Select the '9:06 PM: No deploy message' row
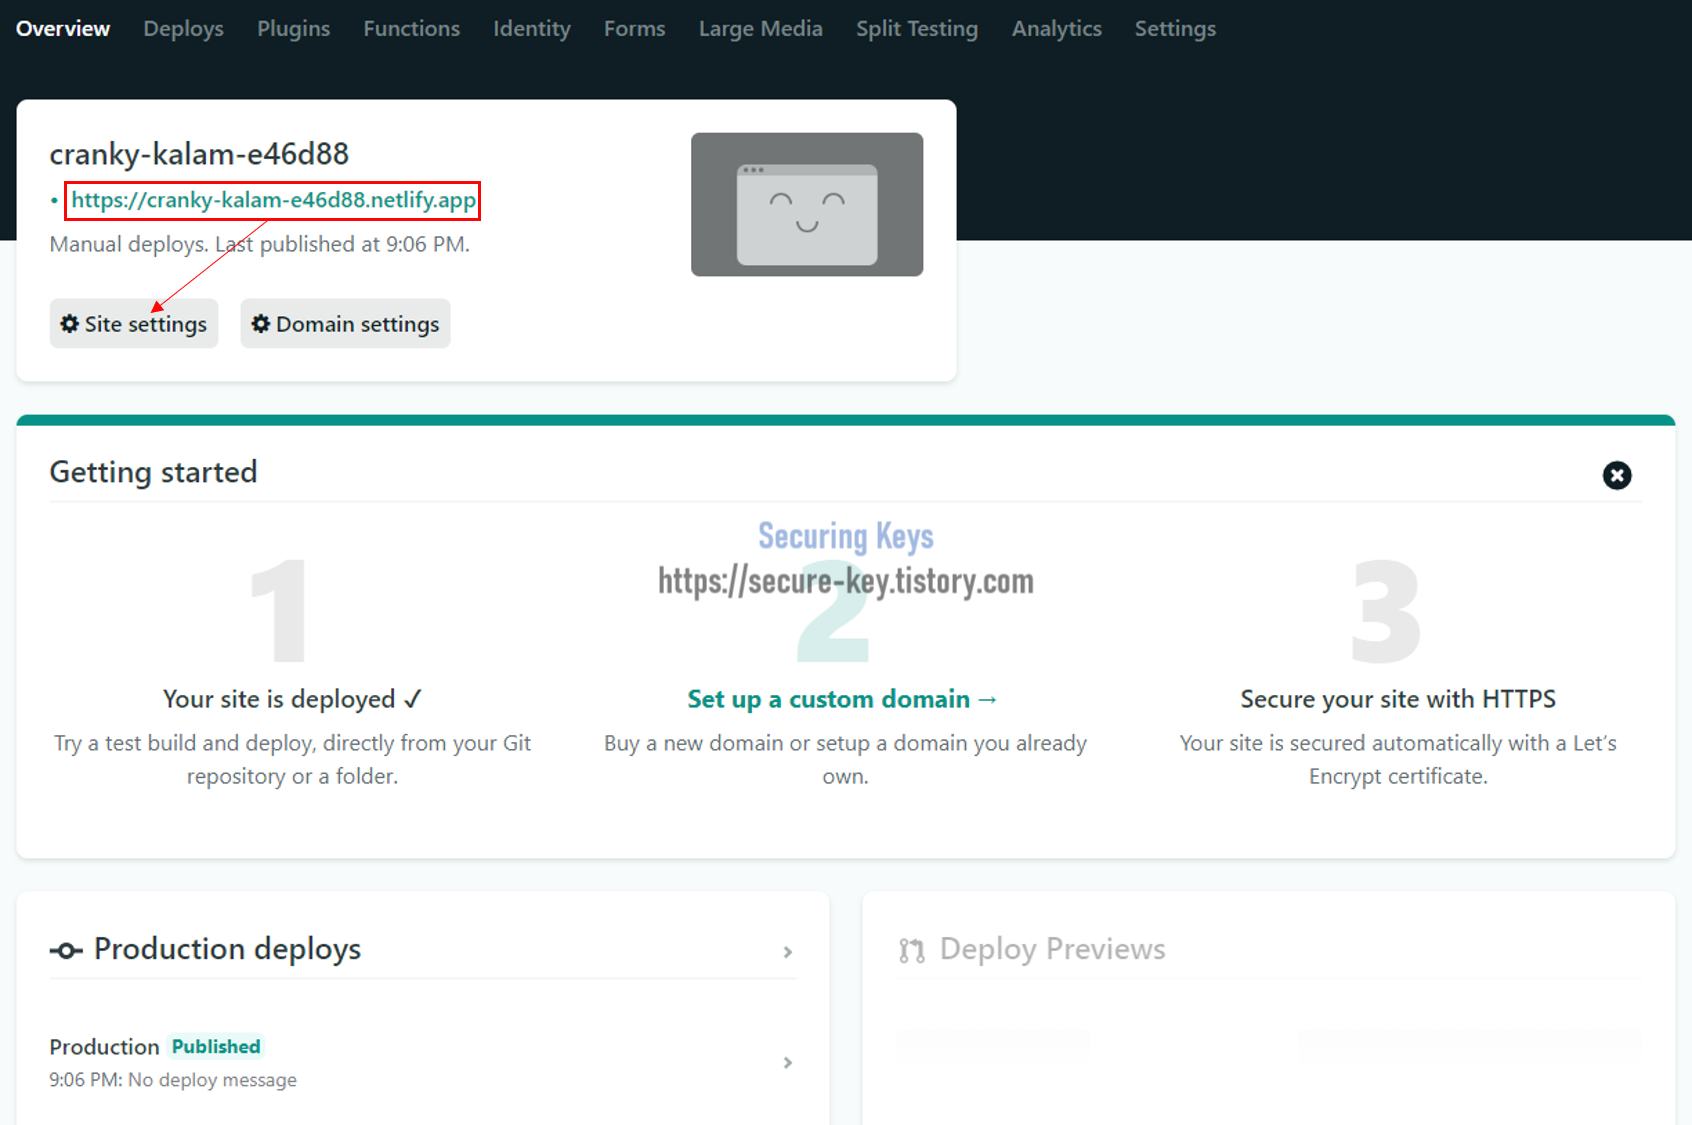The image size is (1692, 1125). 173,1080
